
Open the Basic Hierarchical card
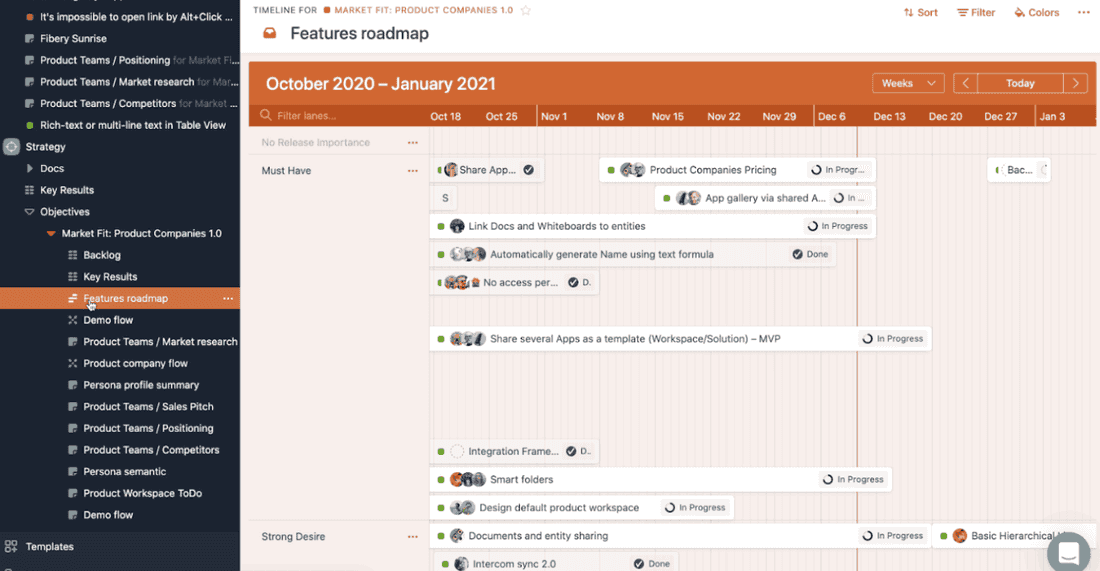1014,536
